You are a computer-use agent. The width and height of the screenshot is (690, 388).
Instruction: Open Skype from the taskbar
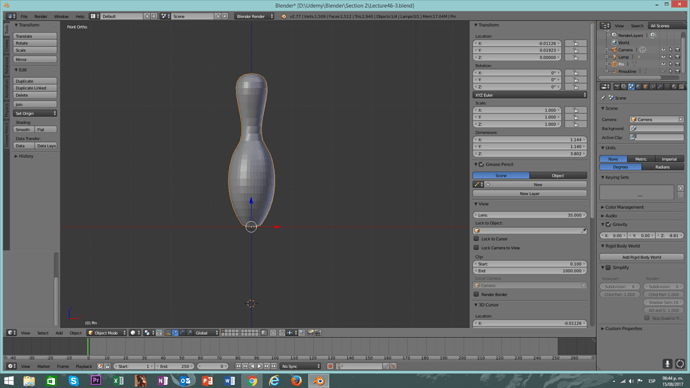73,381
